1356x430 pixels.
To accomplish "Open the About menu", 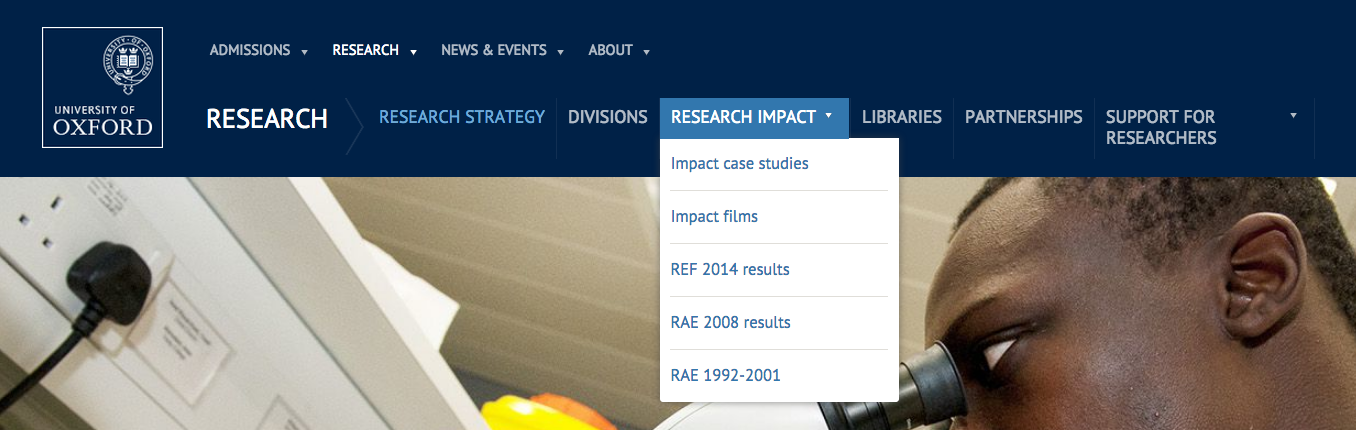I will click(610, 50).
